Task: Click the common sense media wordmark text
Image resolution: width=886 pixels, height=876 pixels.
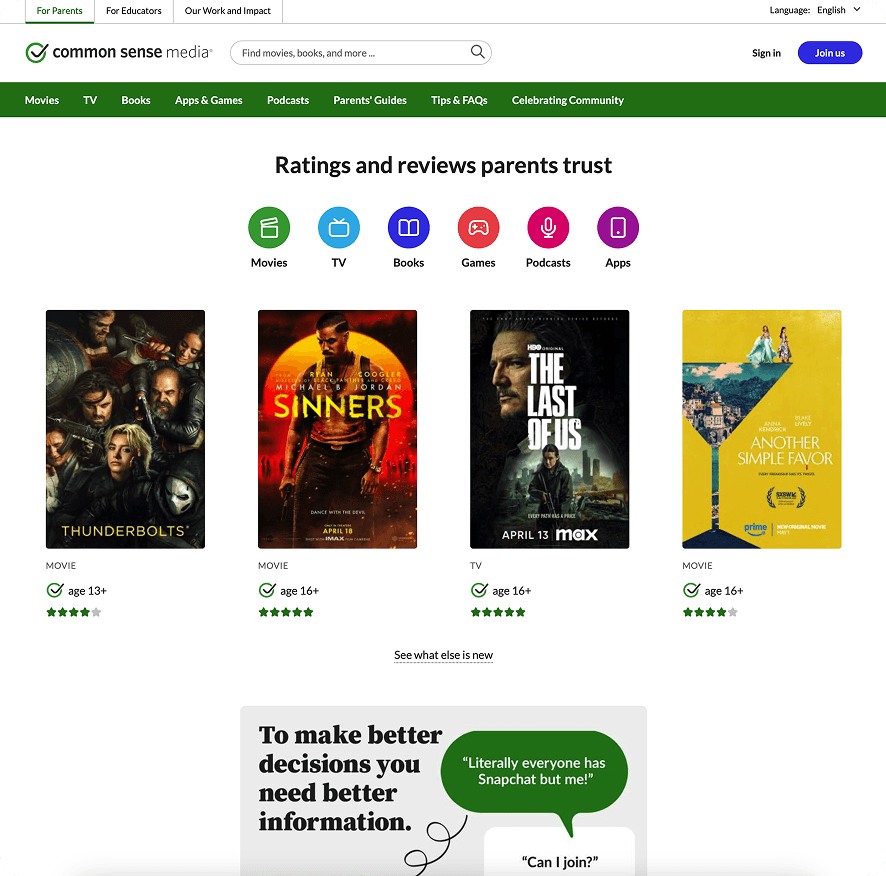Action: pos(132,52)
